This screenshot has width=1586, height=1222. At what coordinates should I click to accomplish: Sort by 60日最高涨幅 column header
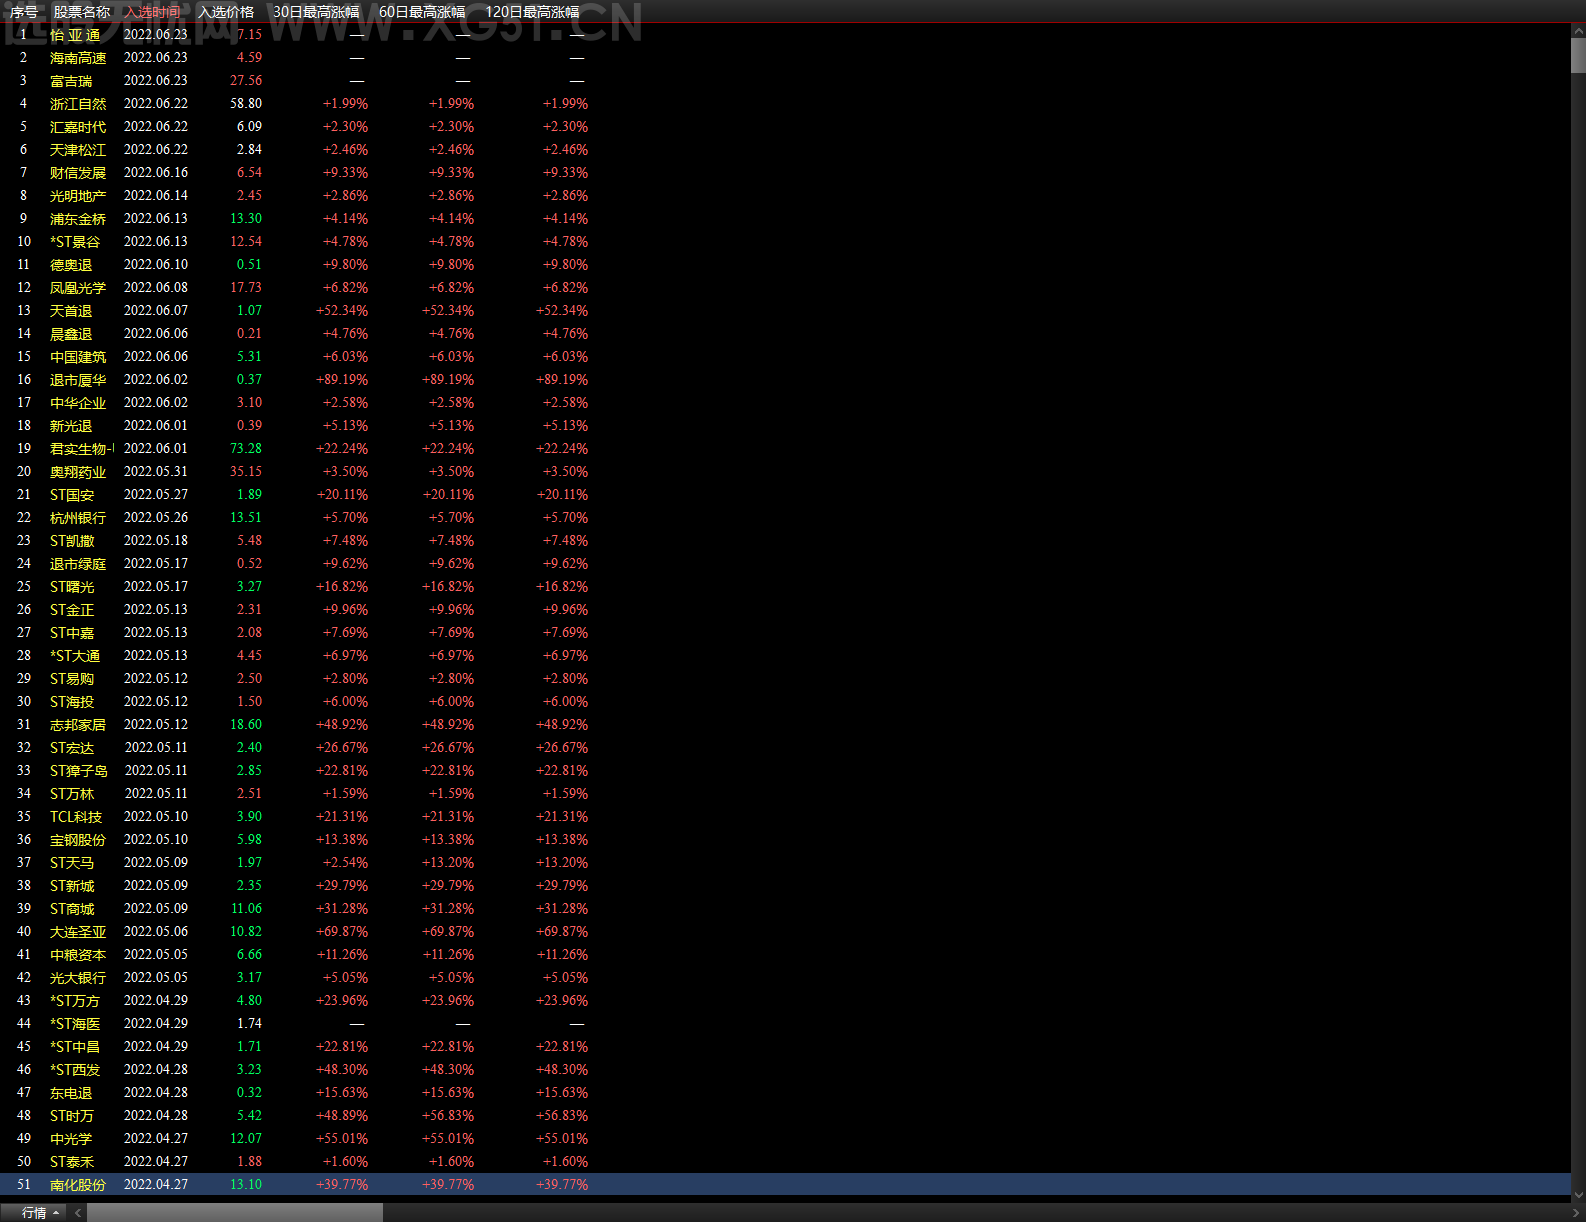pos(422,12)
